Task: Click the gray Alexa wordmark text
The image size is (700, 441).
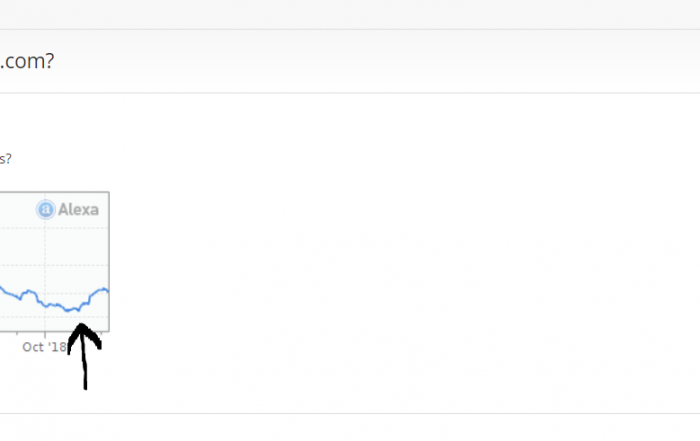Action: click(78, 209)
